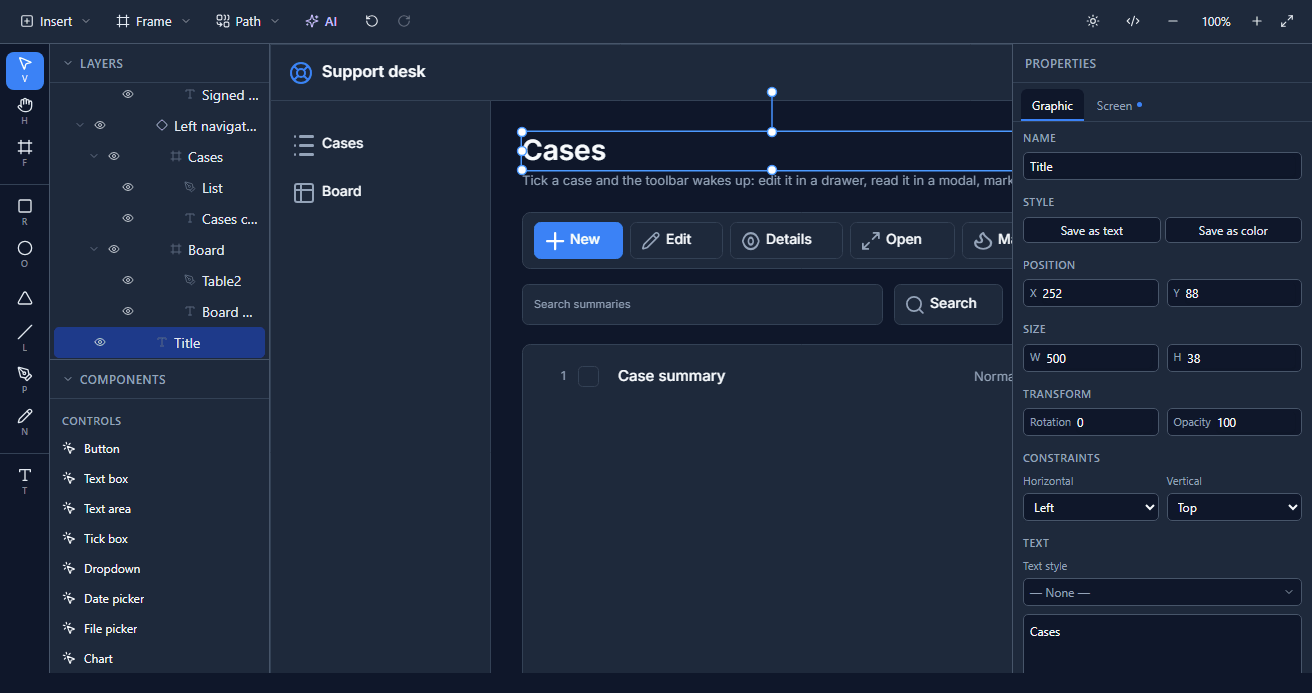
Task: Toggle visibility of the Board layer
Action: pos(114,250)
